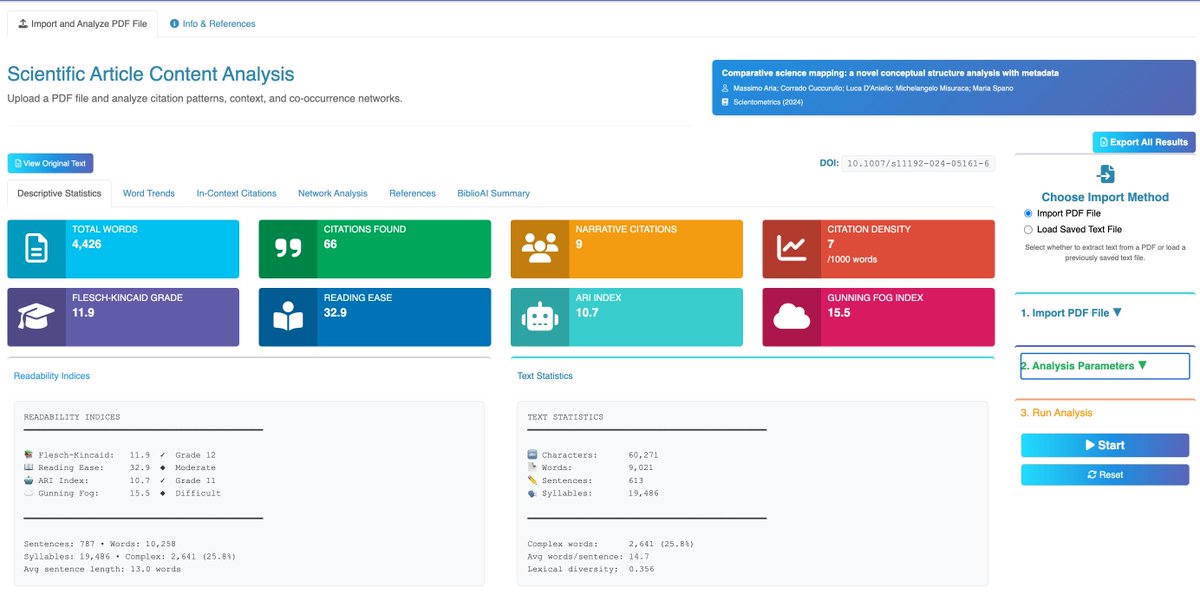Click the article title in blue banner
1200x601 pixels.
(890, 73)
